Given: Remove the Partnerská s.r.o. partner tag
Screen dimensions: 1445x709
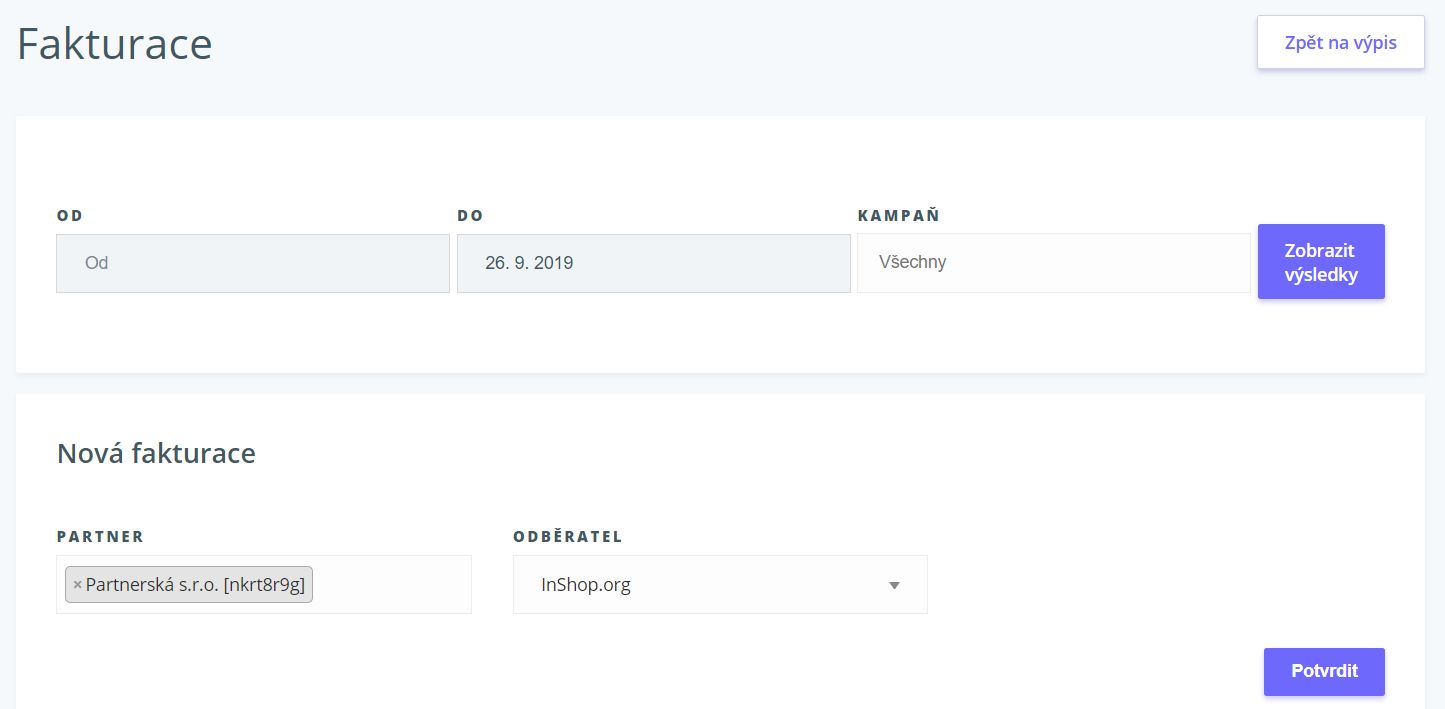Looking at the screenshot, I should pyautogui.click(x=77, y=585).
